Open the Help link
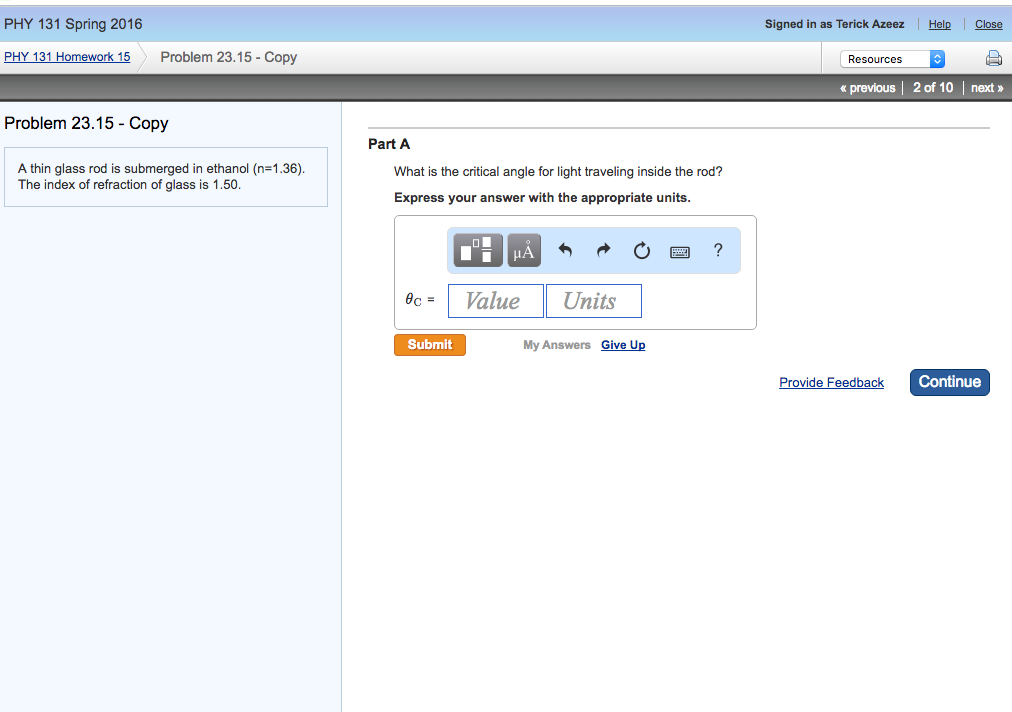Screen dimensions: 1012x712 [x=939, y=24]
